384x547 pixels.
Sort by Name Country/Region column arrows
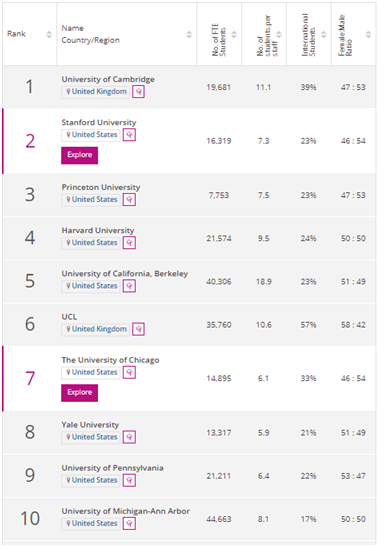point(189,34)
